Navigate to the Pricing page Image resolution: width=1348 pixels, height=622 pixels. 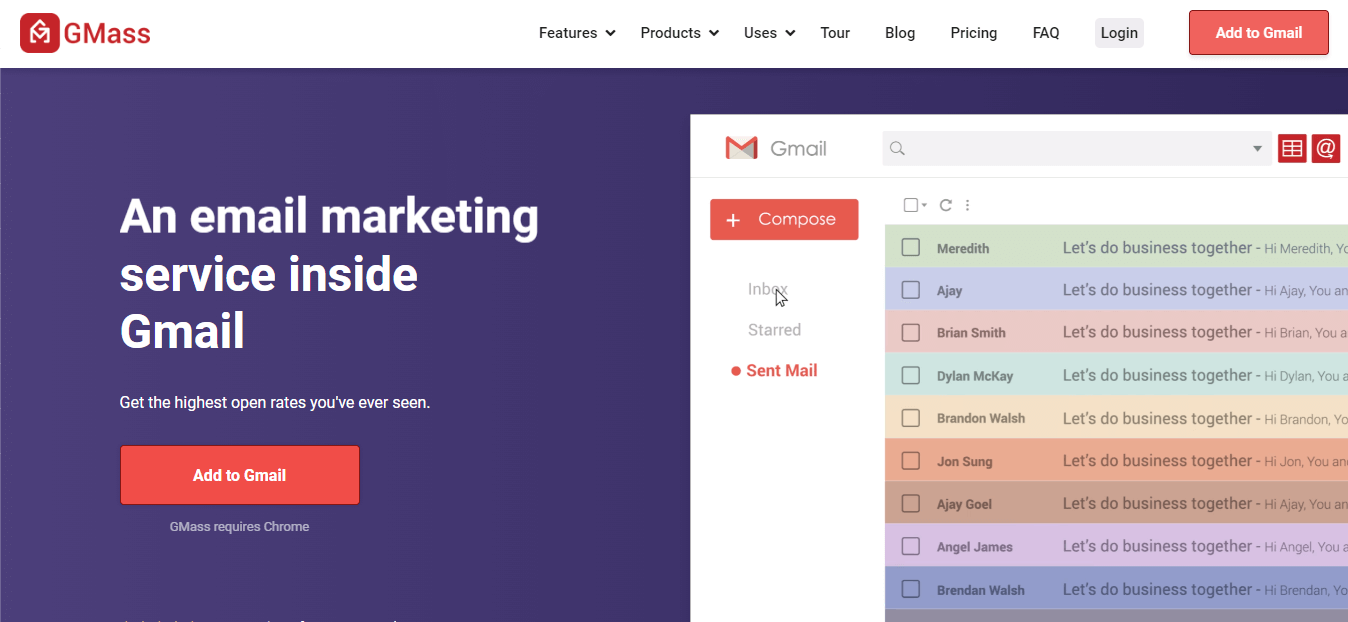pos(973,32)
